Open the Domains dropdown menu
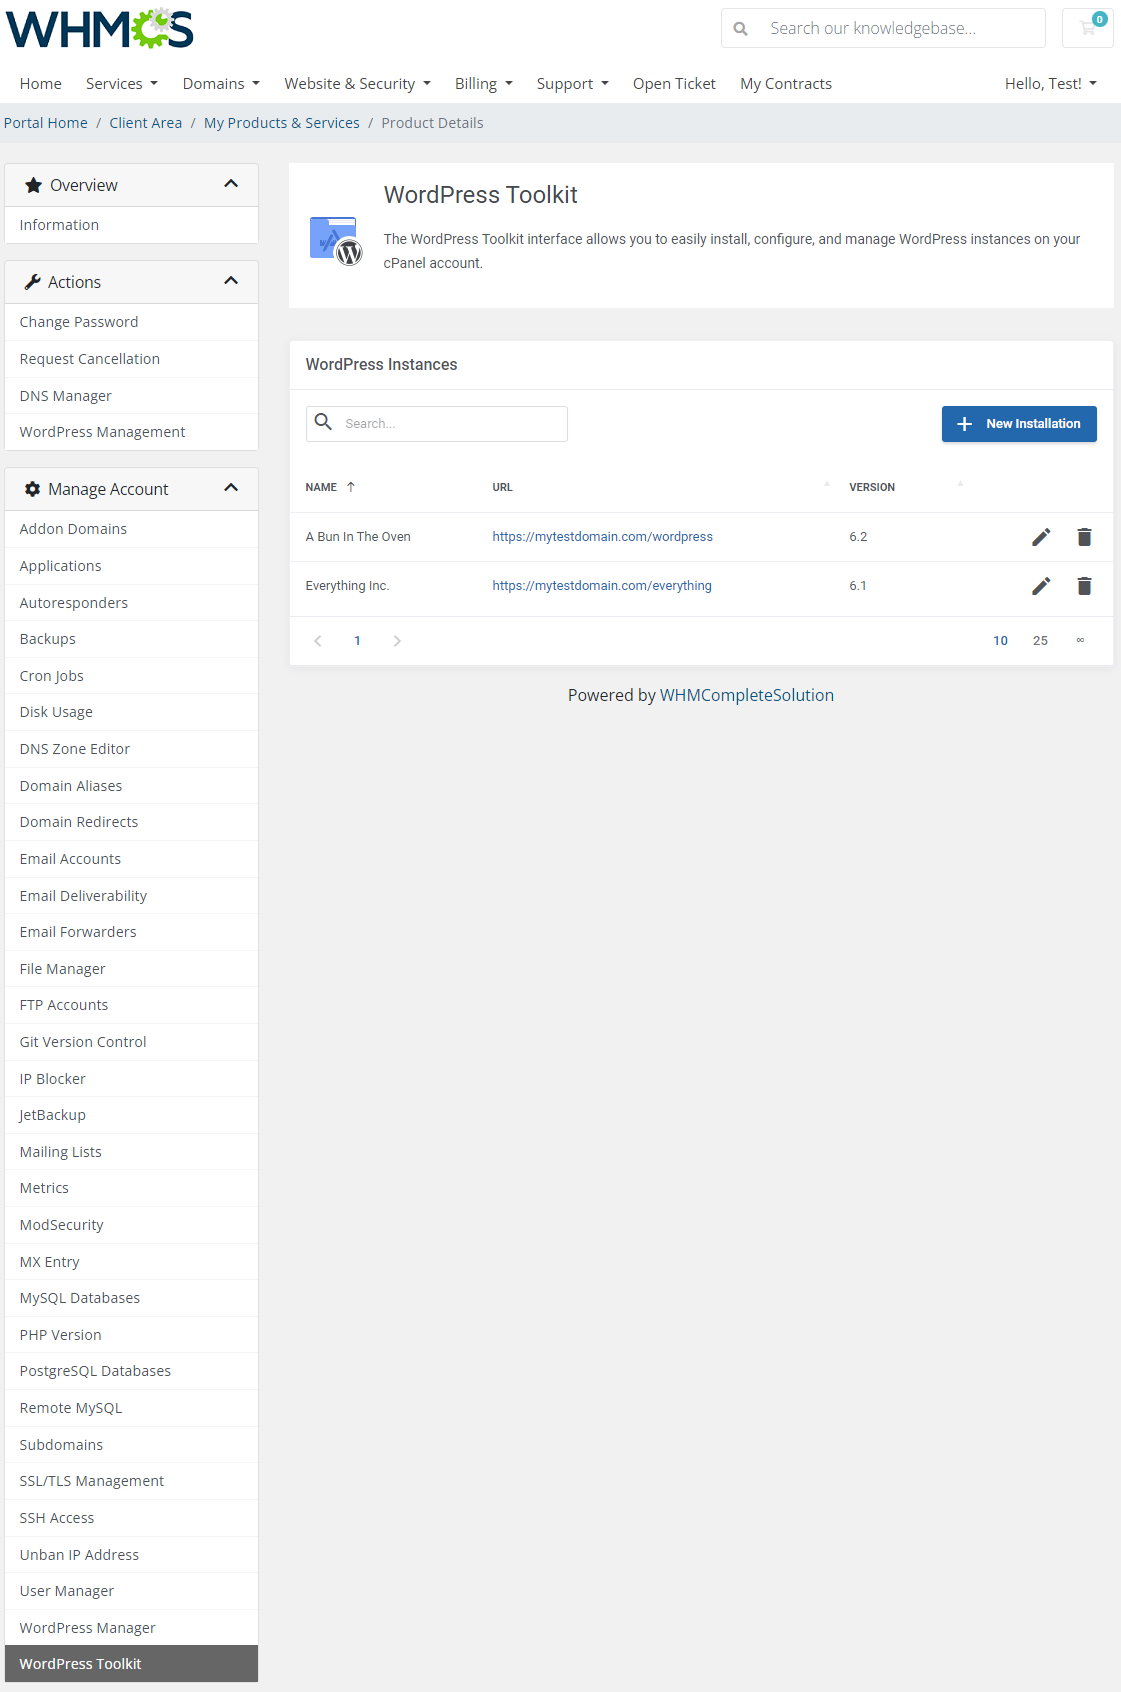Screen dimensions: 1121x1692 221,84
